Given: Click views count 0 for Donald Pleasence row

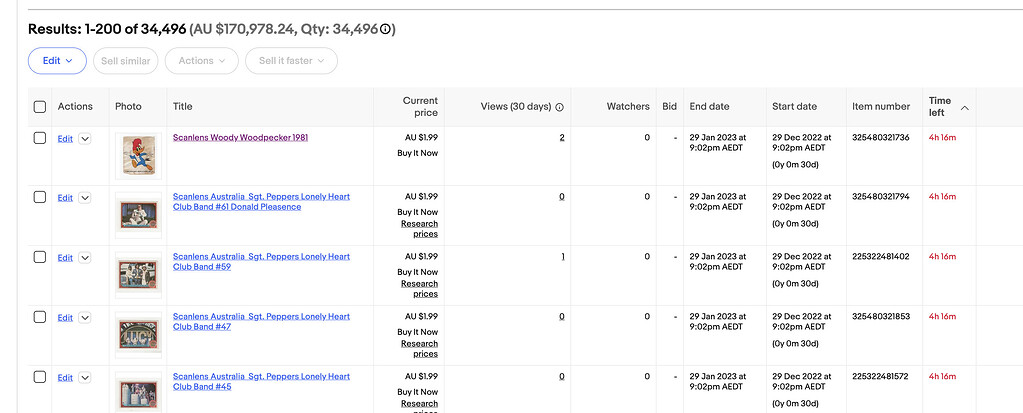Looking at the screenshot, I should click(x=562, y=197).
